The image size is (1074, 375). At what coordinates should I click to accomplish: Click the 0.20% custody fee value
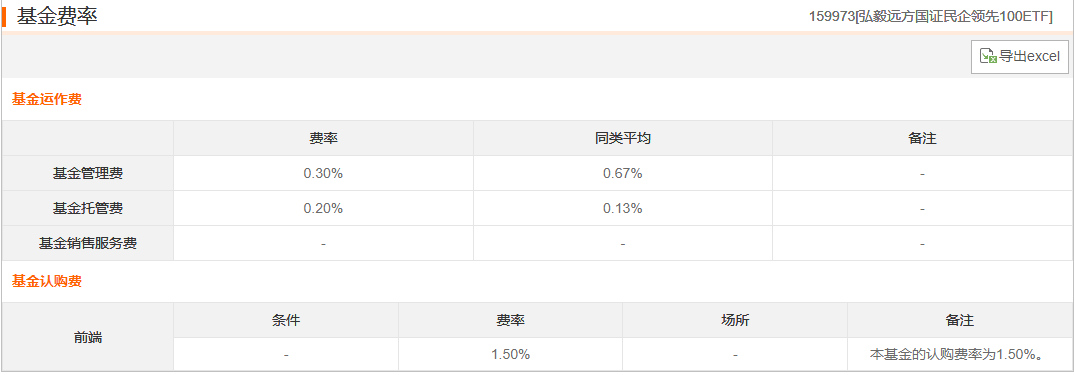tap(323, 209)
